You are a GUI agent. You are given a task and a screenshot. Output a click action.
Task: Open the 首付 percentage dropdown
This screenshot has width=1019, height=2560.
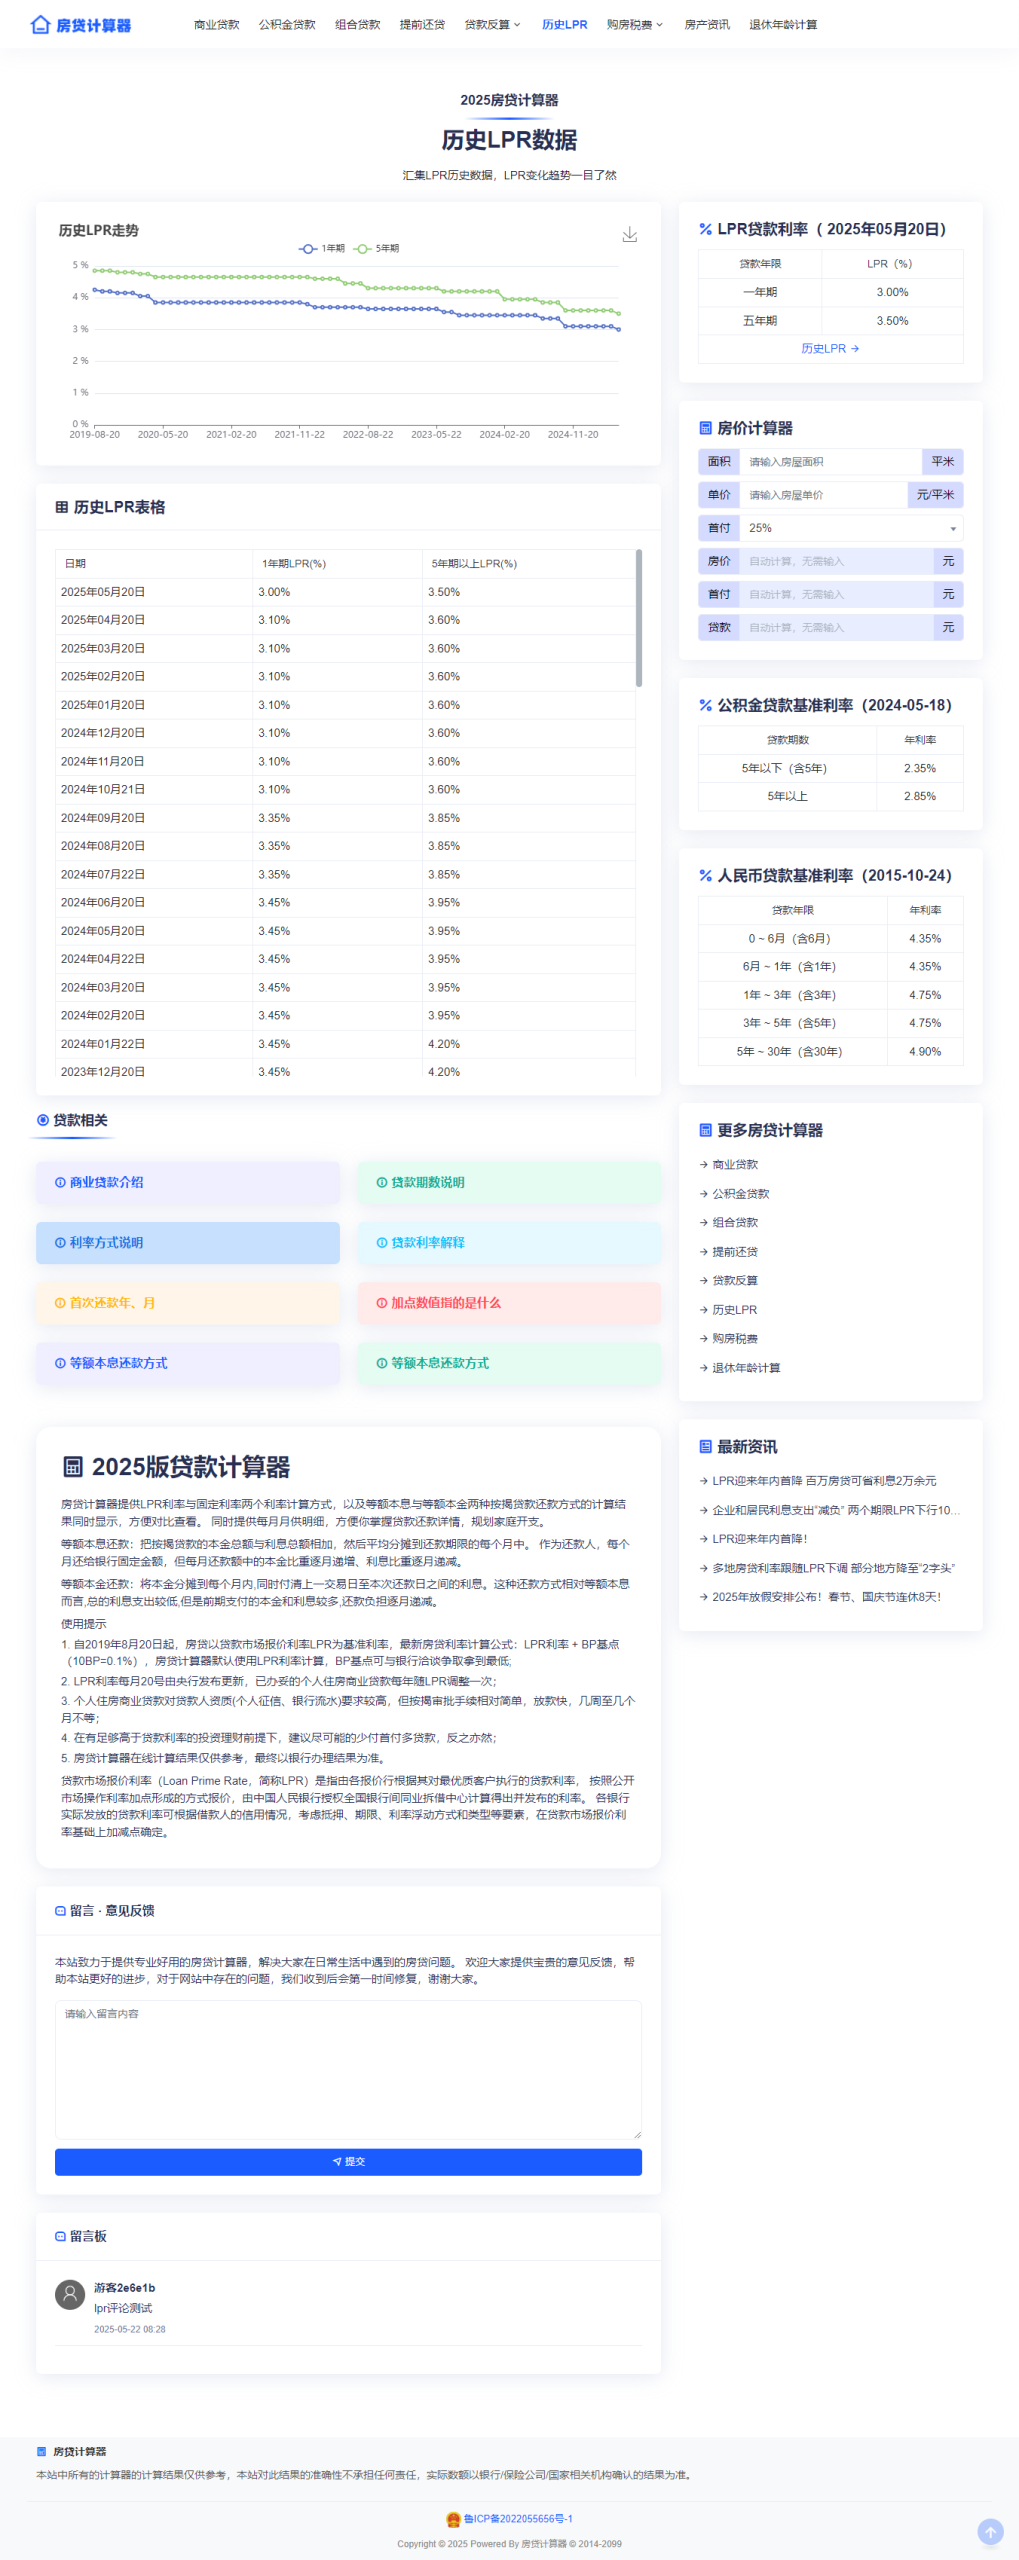[850, 528]
